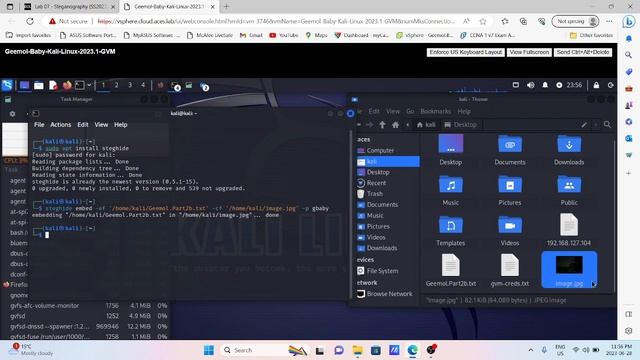Refresh the browser page
The image size is (640, 360).
30,21
